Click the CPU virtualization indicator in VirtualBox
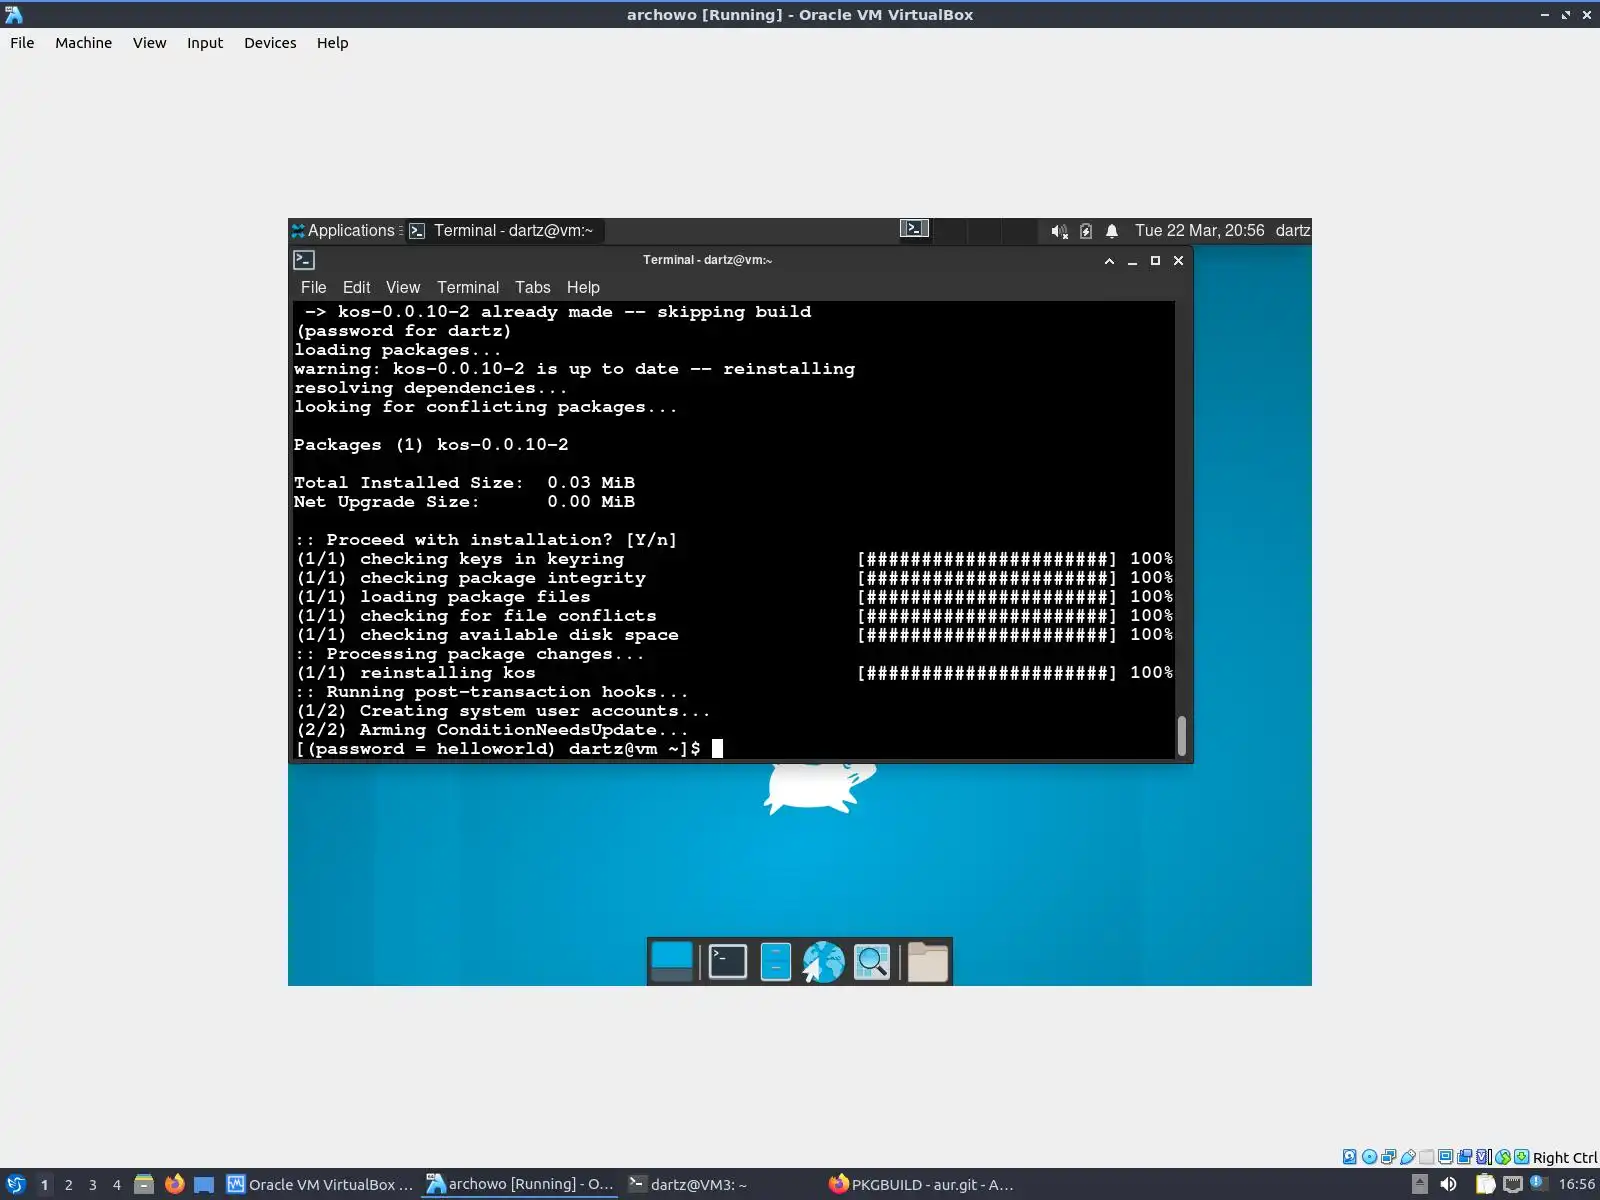The height and width of the screenshot is (1200, 1600). click(1484, 1157)
